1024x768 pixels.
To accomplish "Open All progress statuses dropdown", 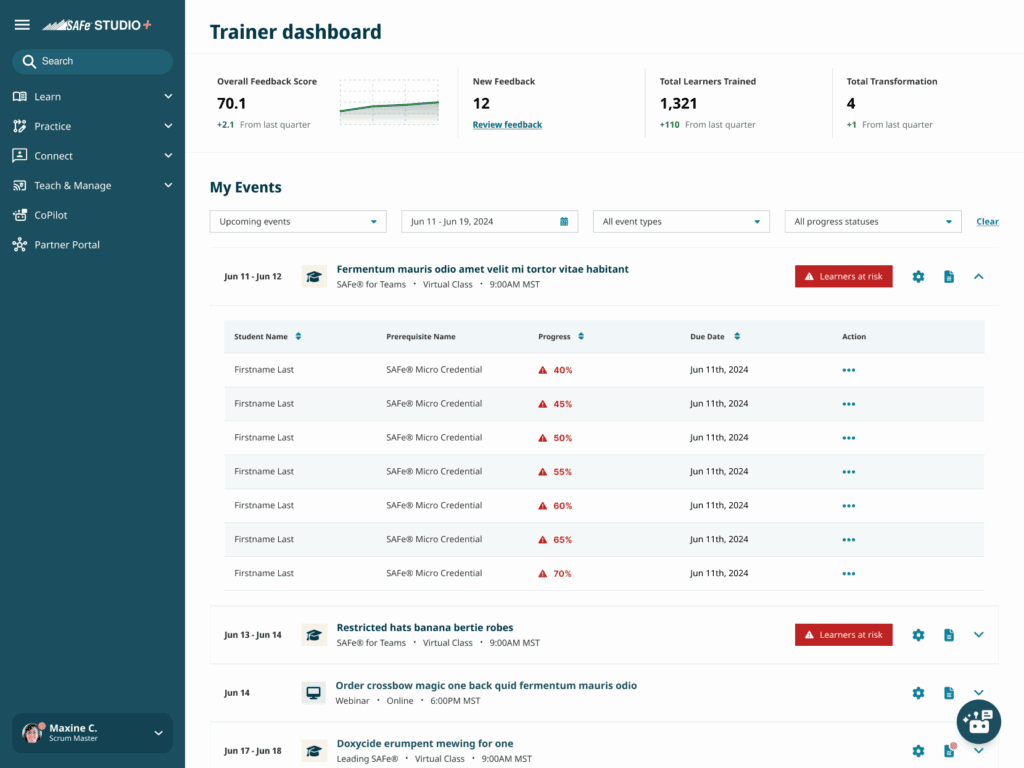I will click(x=872, y=222).
